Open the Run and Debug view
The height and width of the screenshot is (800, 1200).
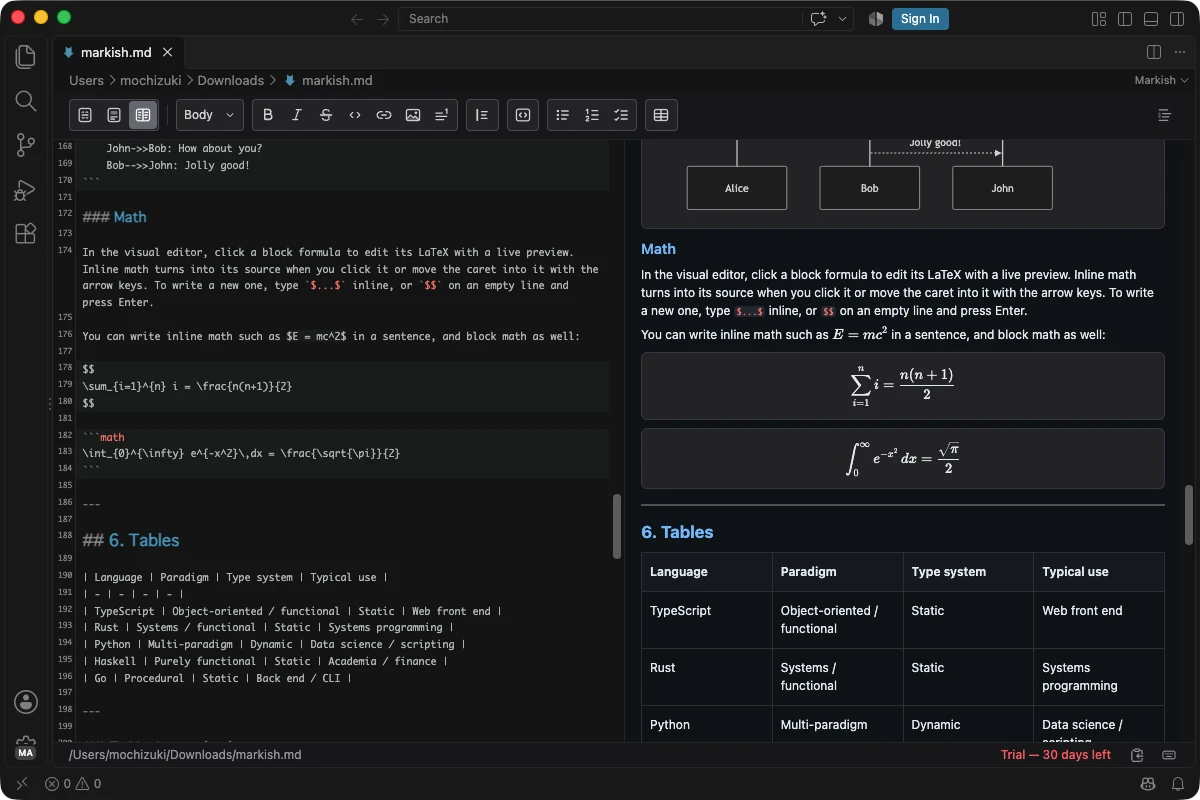tap(26, 189)
